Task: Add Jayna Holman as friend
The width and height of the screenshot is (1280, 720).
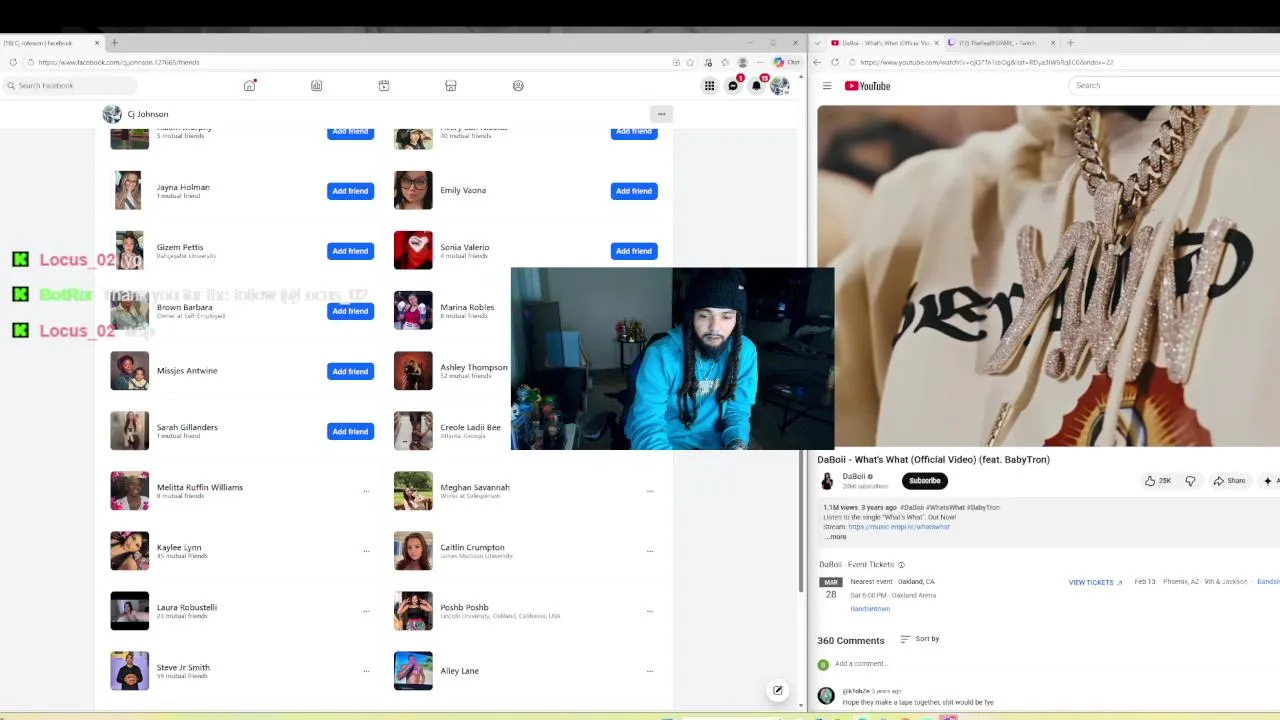Action: pyautogui.click(x=350, y=191)
